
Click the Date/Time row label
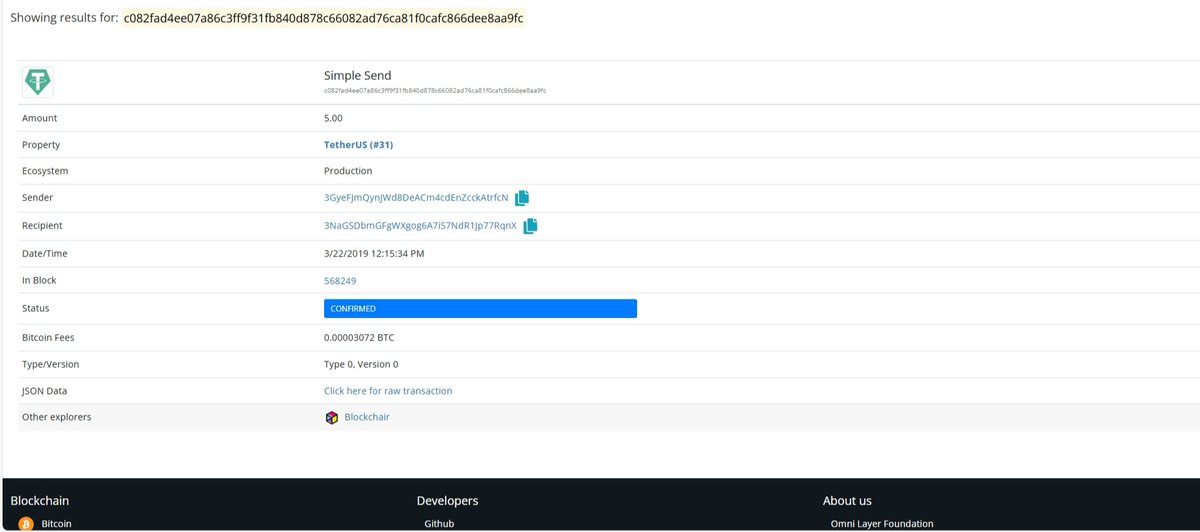point(45,254)
